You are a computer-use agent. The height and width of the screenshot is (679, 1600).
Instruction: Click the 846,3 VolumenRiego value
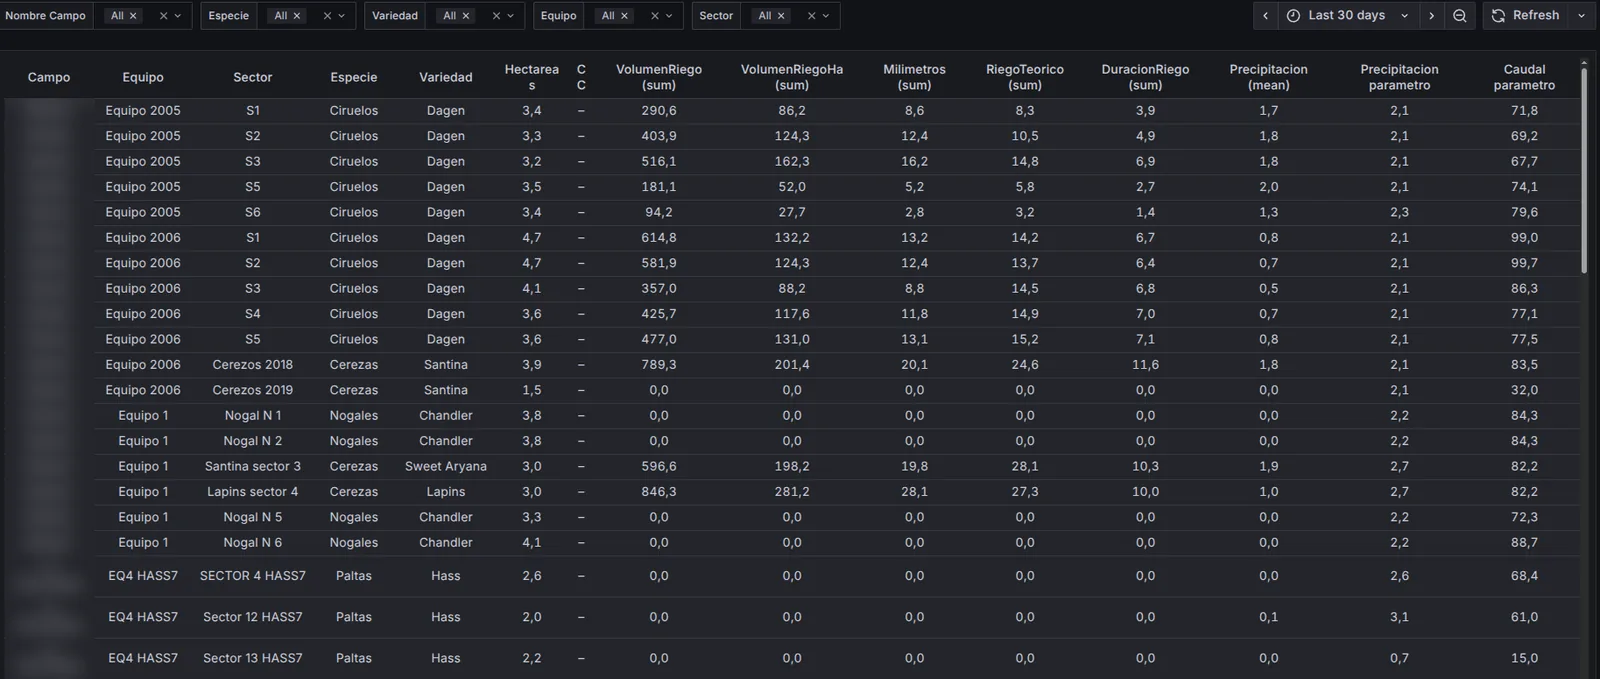point(659,492)
